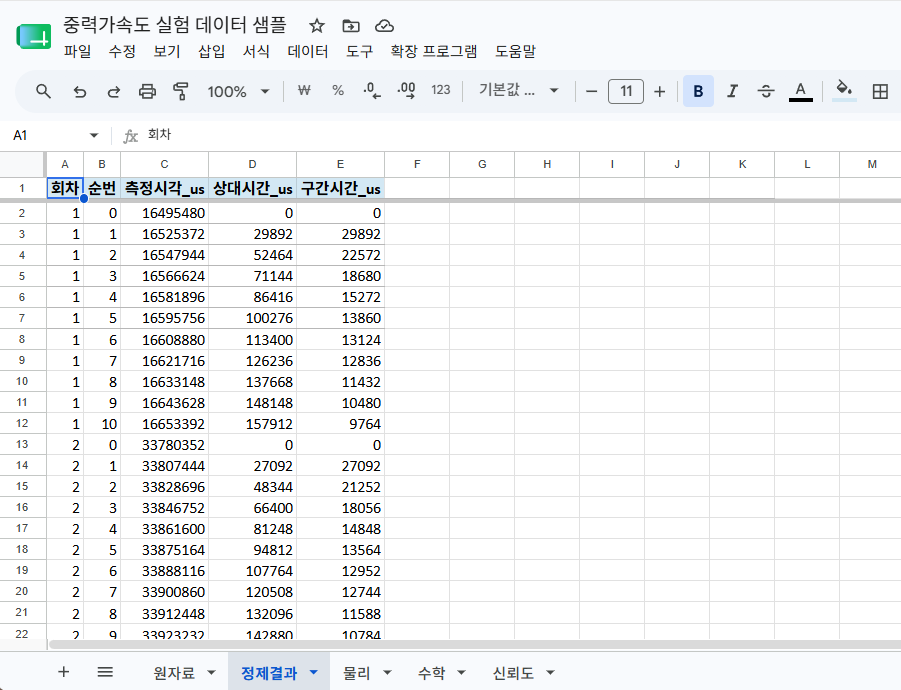Open the 신뢰도 tab dropdown arrow

click(550, 673)
